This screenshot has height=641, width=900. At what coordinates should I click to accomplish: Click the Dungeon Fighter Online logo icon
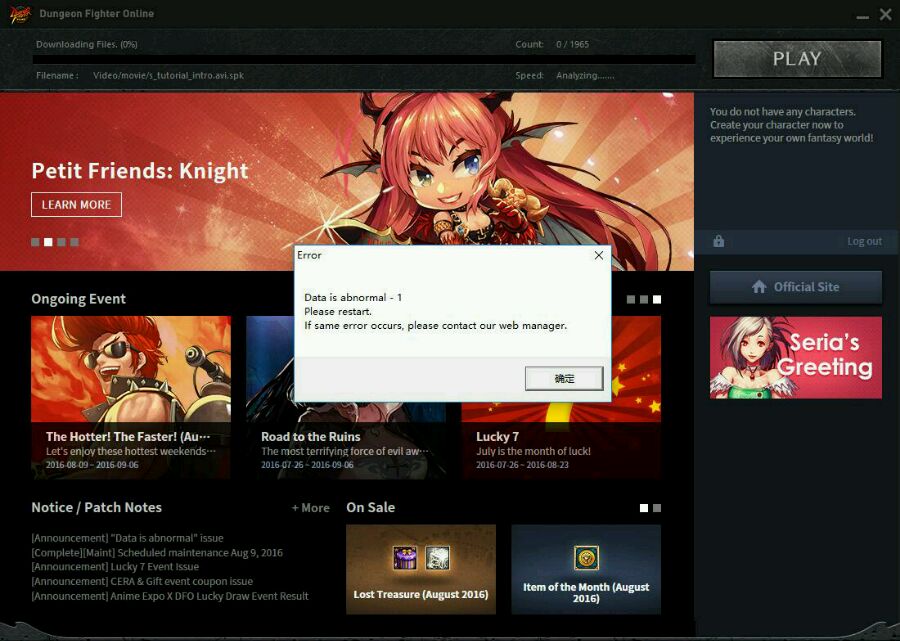tap(21, 14)
